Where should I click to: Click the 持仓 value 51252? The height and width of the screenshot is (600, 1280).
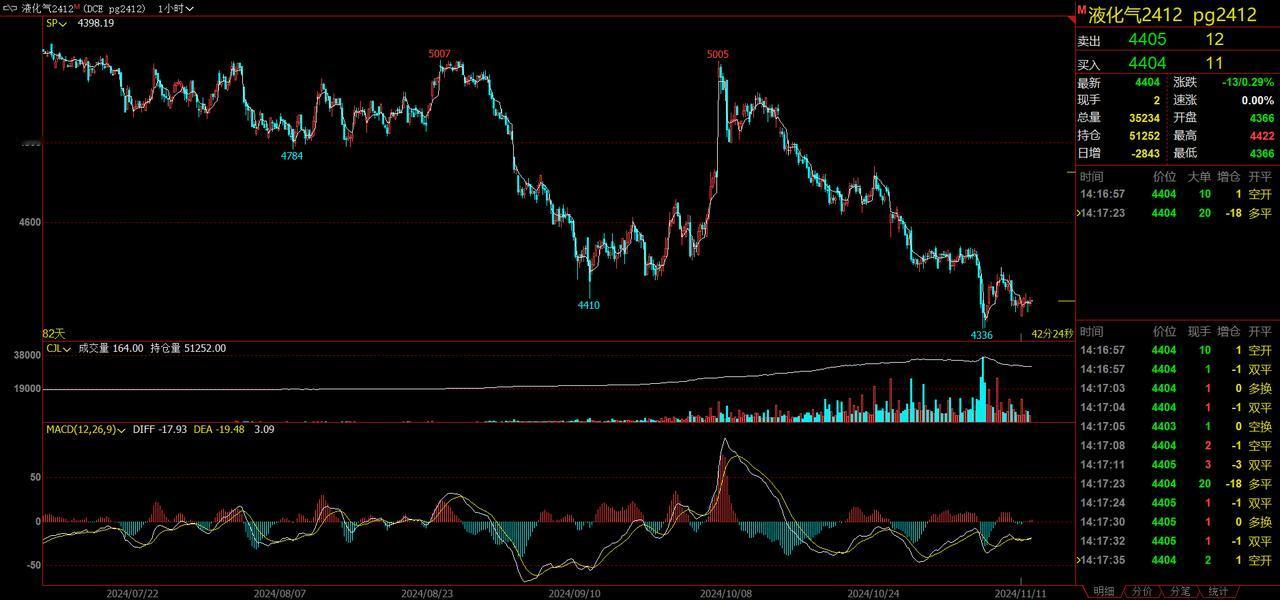point(1144,136)
